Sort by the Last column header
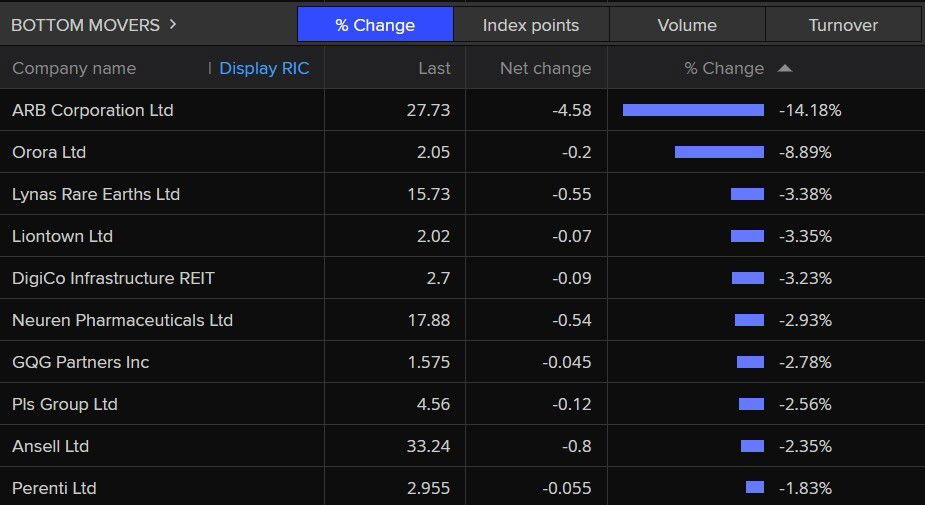The image size is (925, 505). pyautogui.click(x=434, y=68)
